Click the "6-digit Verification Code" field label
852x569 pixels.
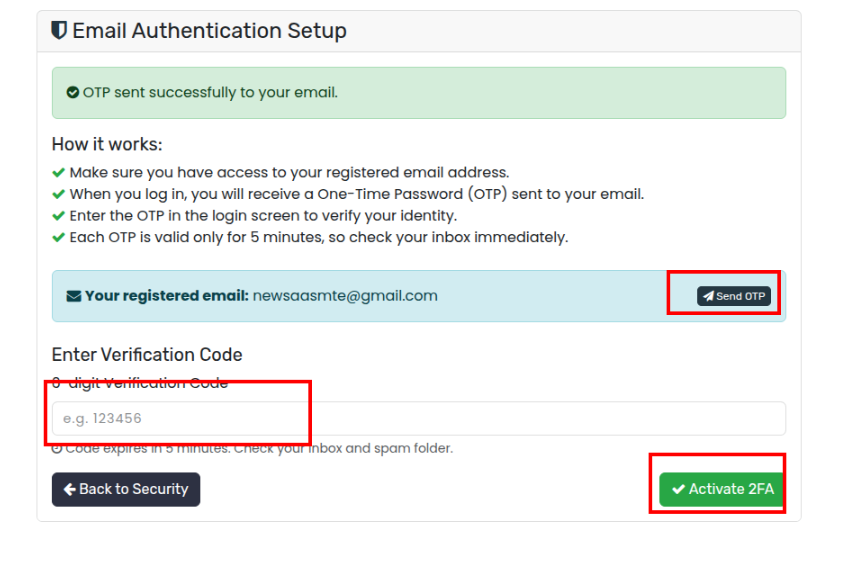click(140, 383)
